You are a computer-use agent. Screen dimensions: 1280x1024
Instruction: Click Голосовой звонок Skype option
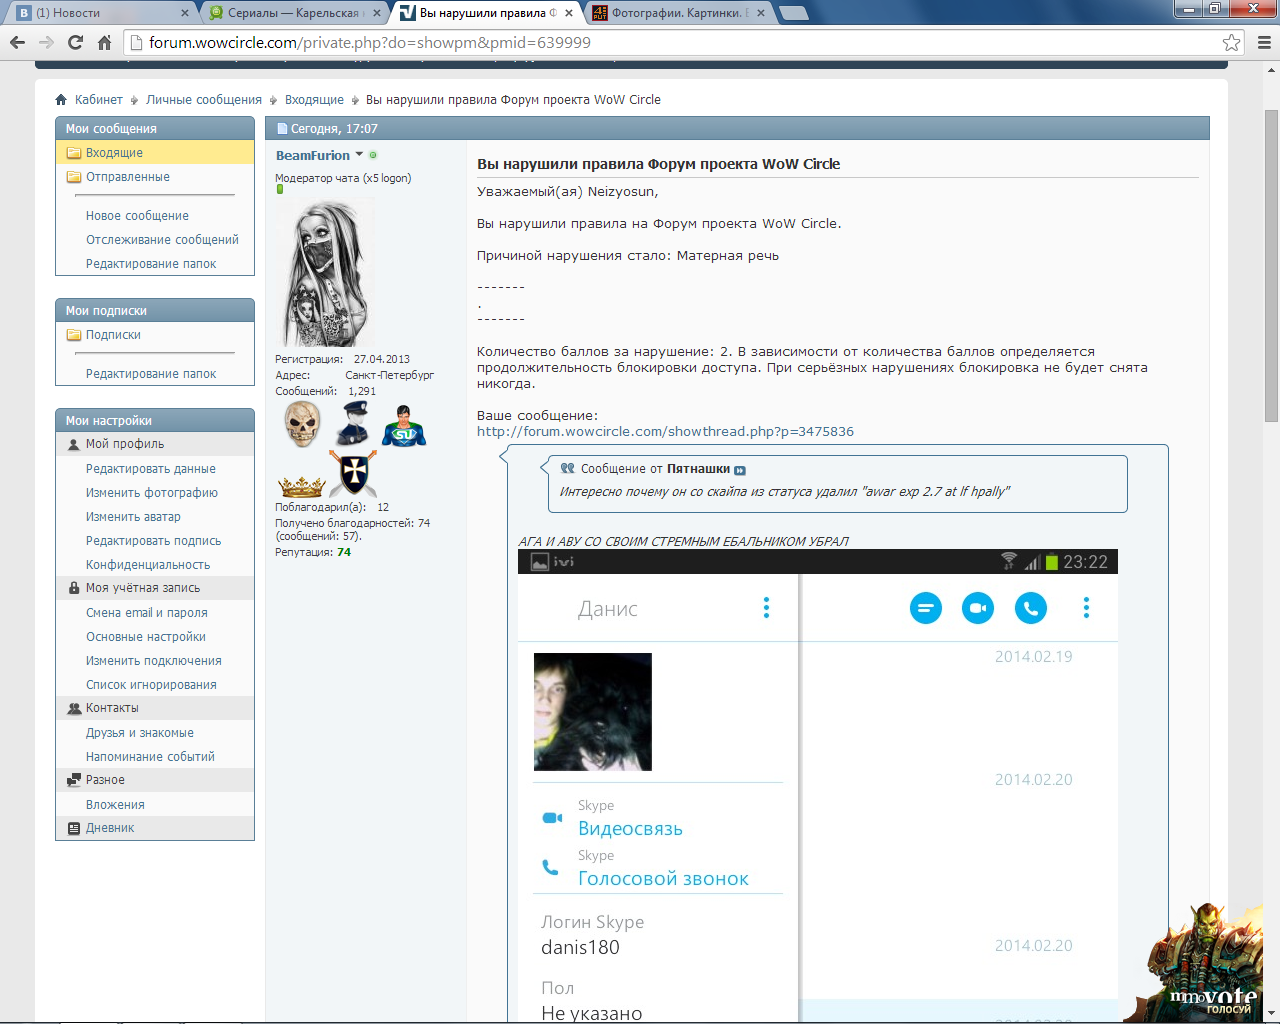click(x=663, y=879)
